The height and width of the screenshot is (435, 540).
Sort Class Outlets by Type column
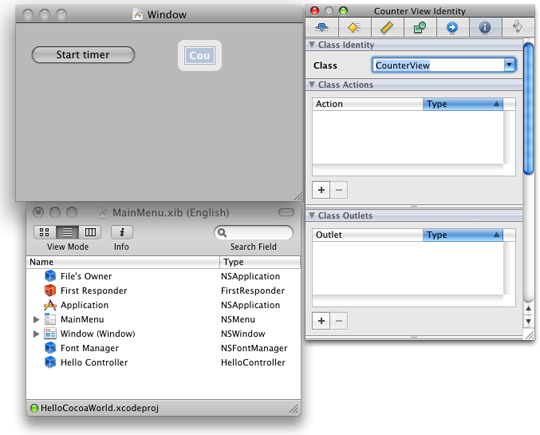(x=463, y=235)
